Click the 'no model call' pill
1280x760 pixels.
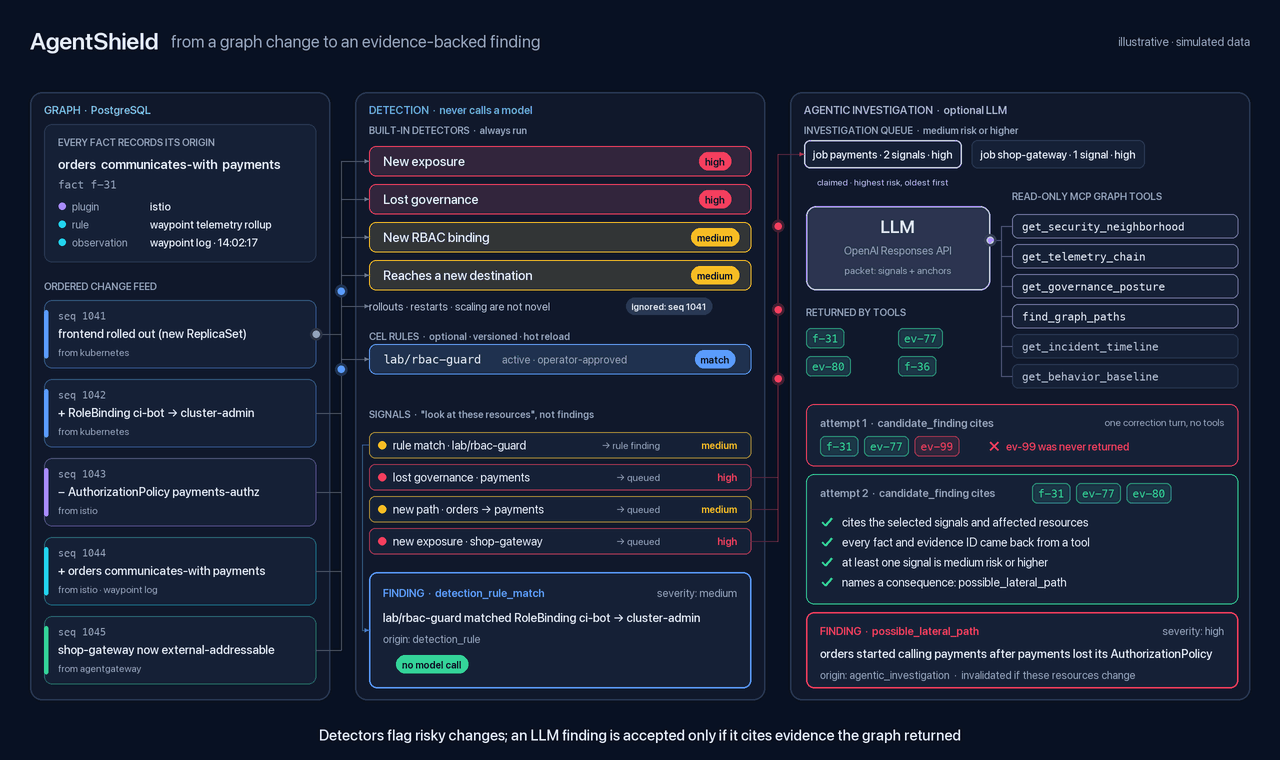point(433,664)
